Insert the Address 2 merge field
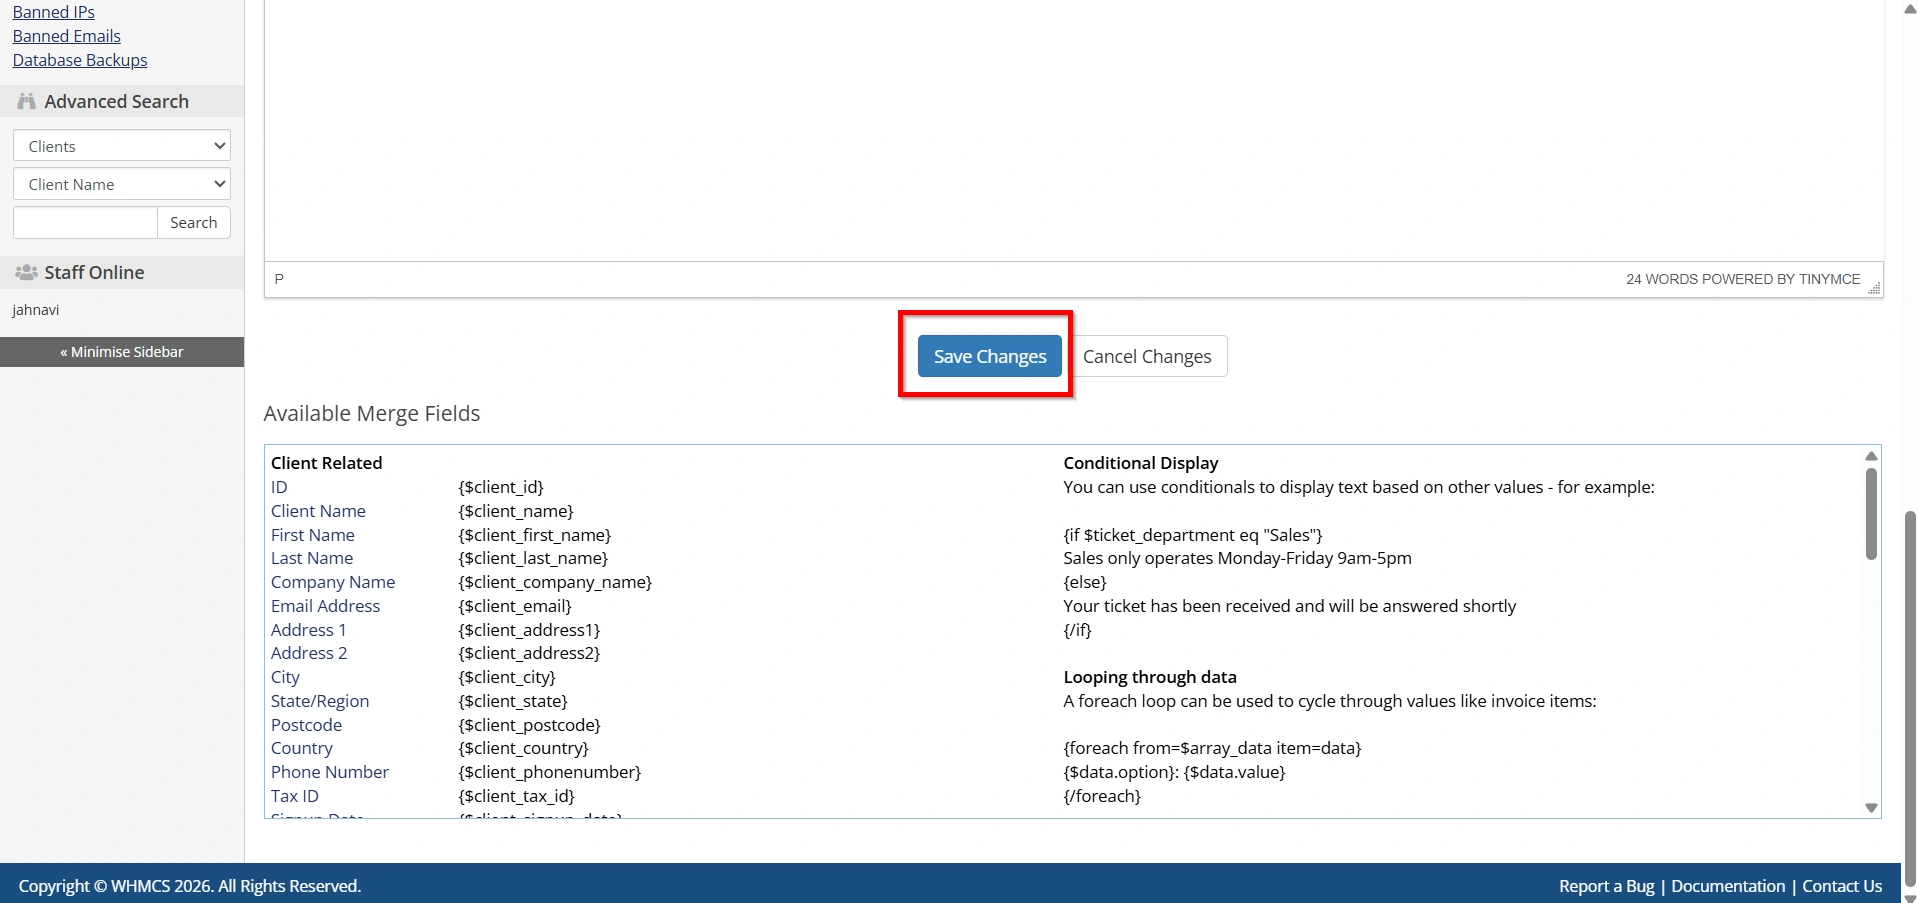This screenshot has width=1918, height=903. click(x=309, y=653)
